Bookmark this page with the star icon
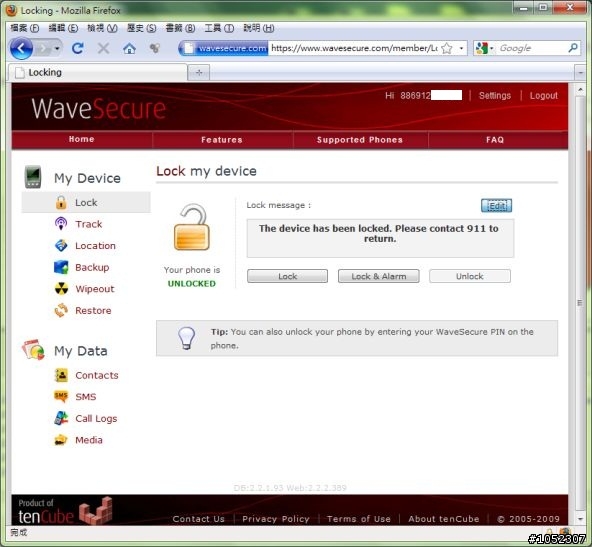 (447, 48)
